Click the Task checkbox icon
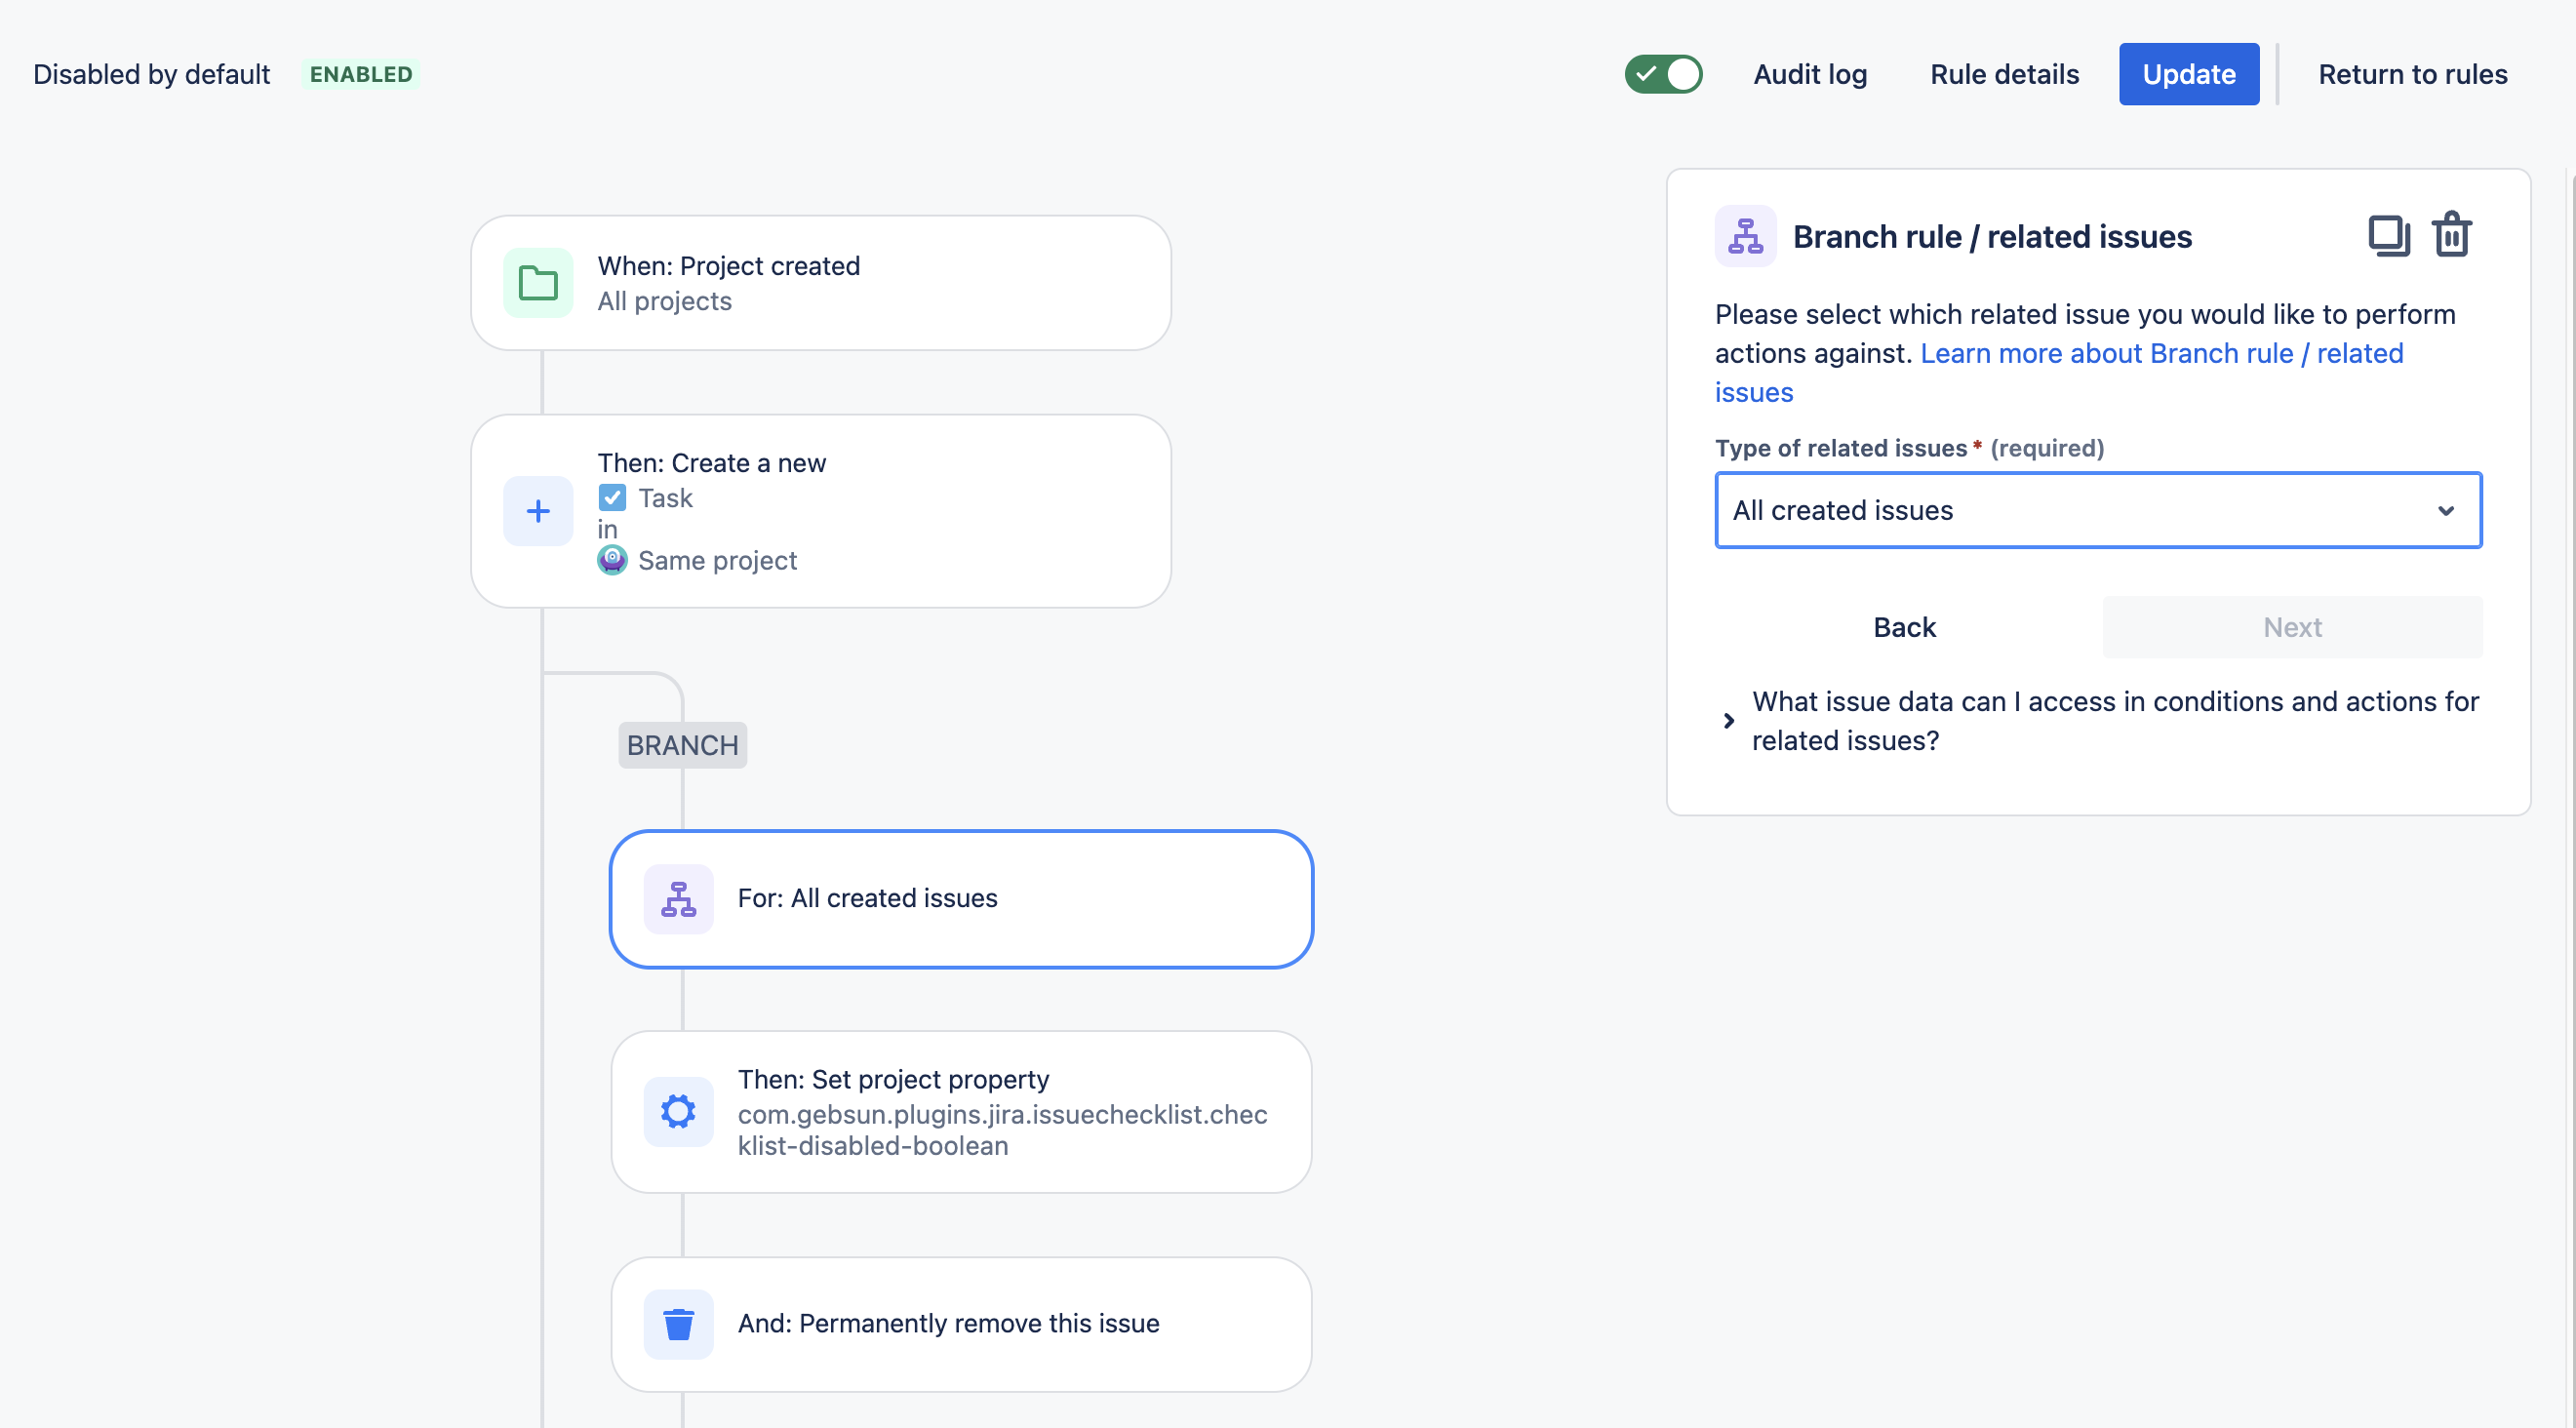This screenshot has width=2576, height=1428. pyautogui.click(x=612, y=497)
